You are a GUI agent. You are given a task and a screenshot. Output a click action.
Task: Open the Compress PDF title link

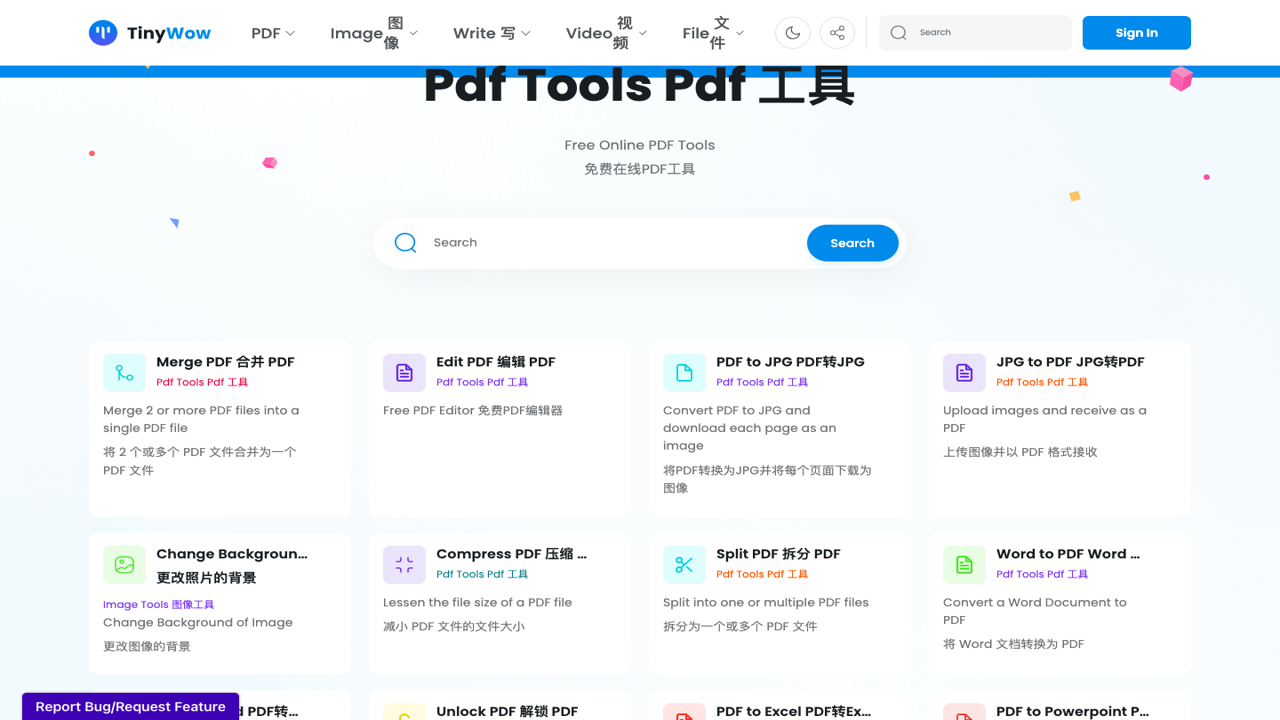pos(511,554)
